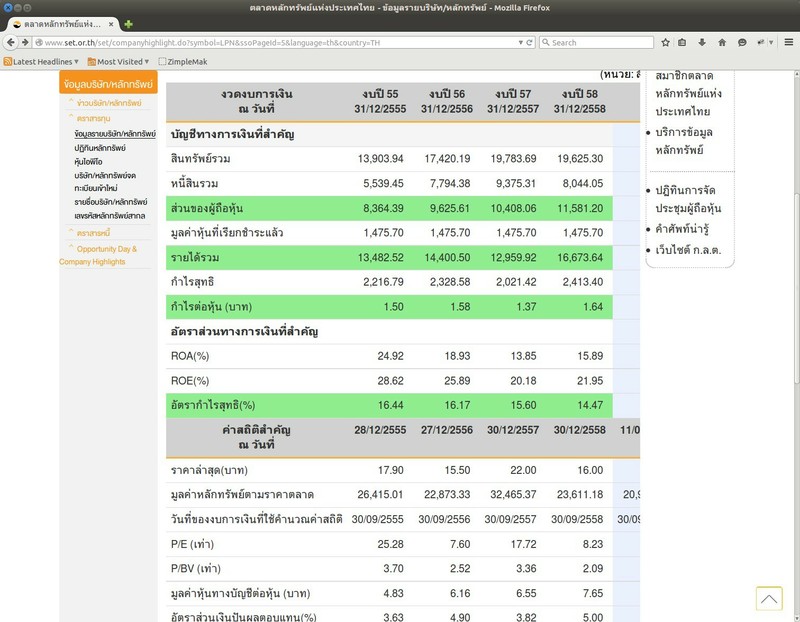Open the บริษัท/หลักทรัพย์จดทะเบียนเข้าใหม่ sidebar link
Viewport: 800px width, 622px height.
105,182
